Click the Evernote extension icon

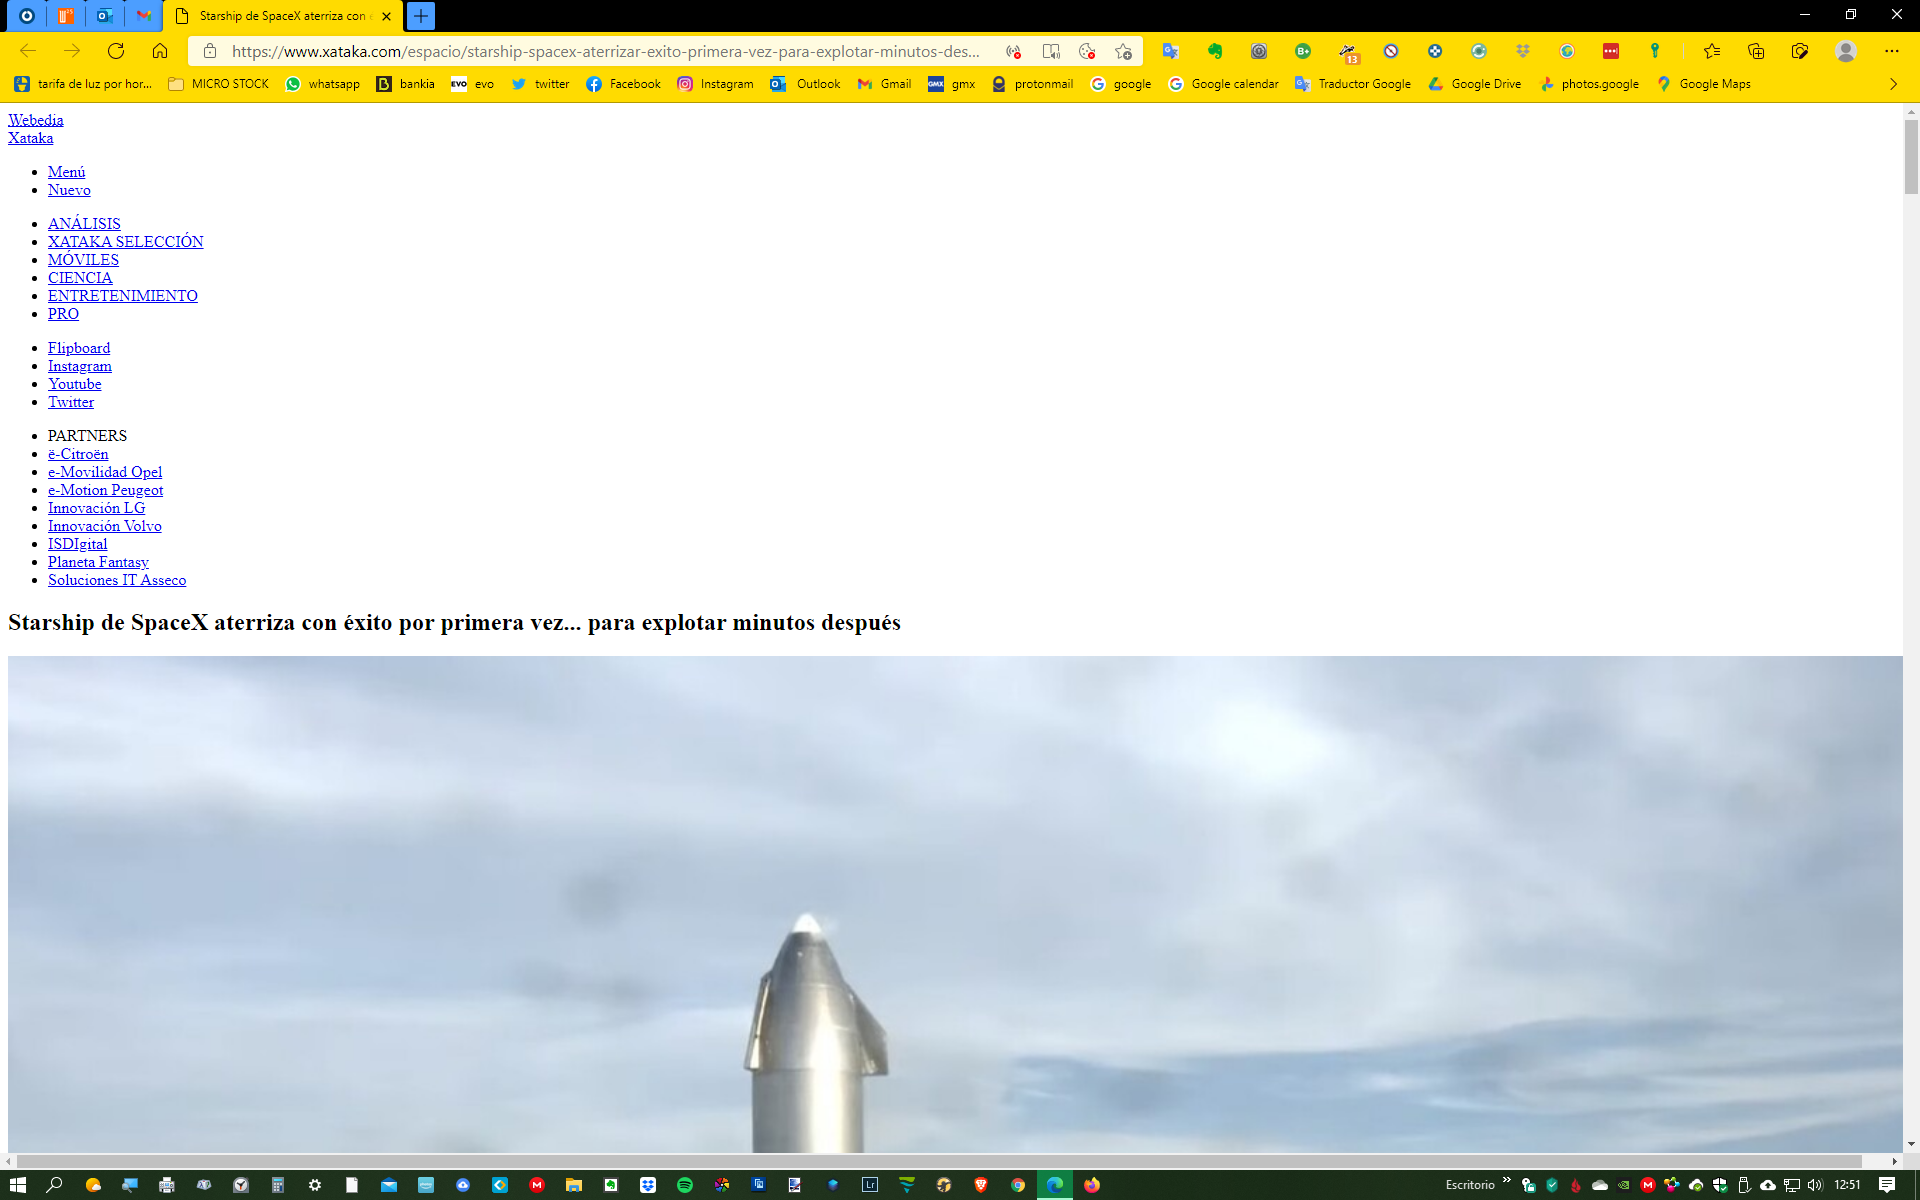1215,51
